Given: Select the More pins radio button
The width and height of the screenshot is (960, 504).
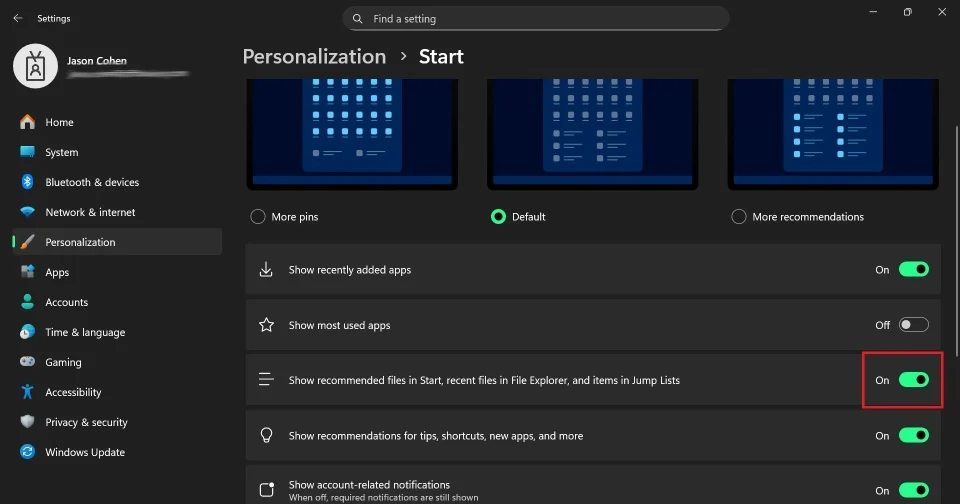Looking at the screenshot, I should (x=258, y=216).
